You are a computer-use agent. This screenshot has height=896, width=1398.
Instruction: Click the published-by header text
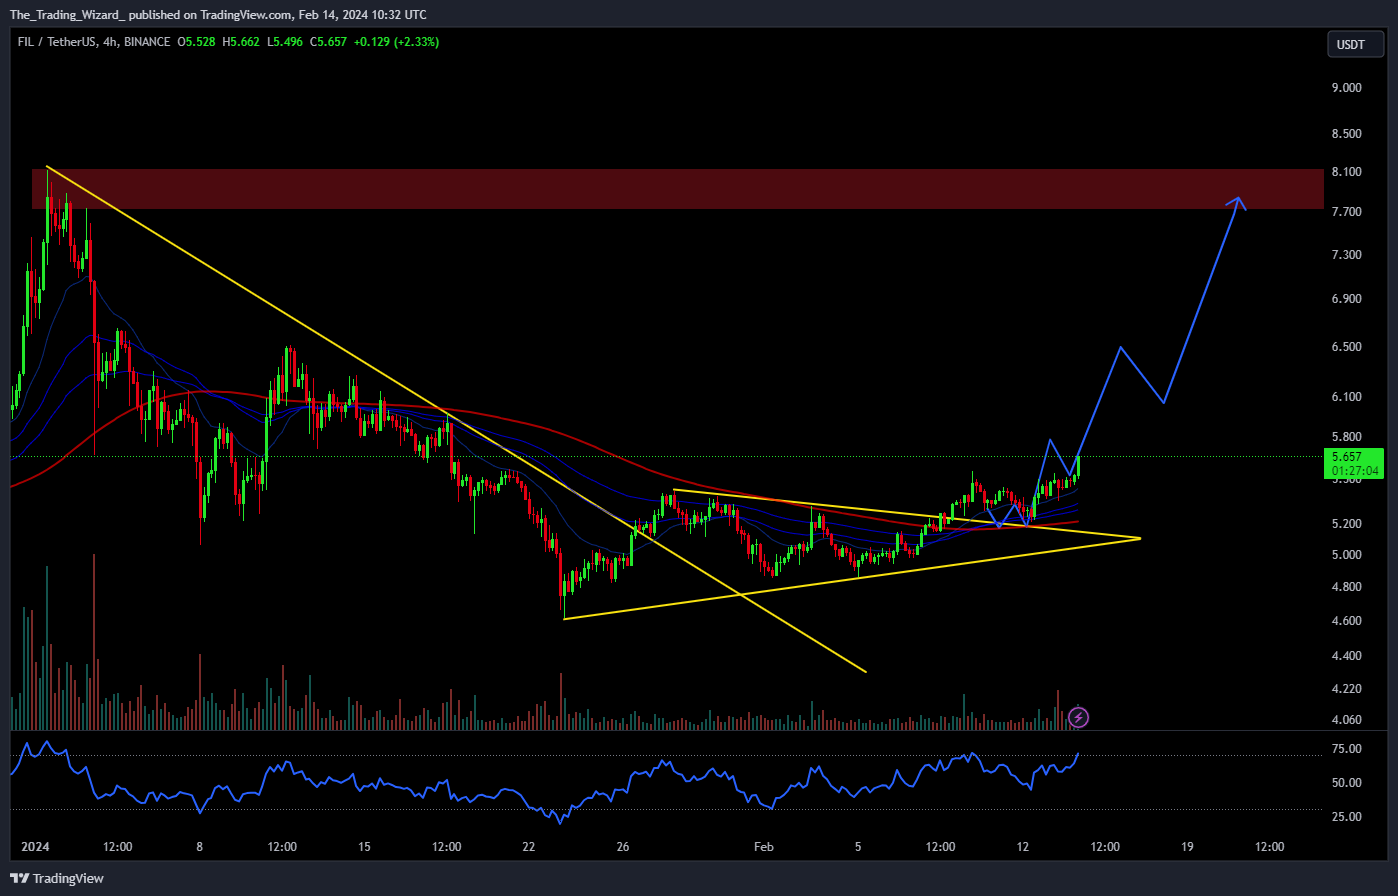[218, 14]
